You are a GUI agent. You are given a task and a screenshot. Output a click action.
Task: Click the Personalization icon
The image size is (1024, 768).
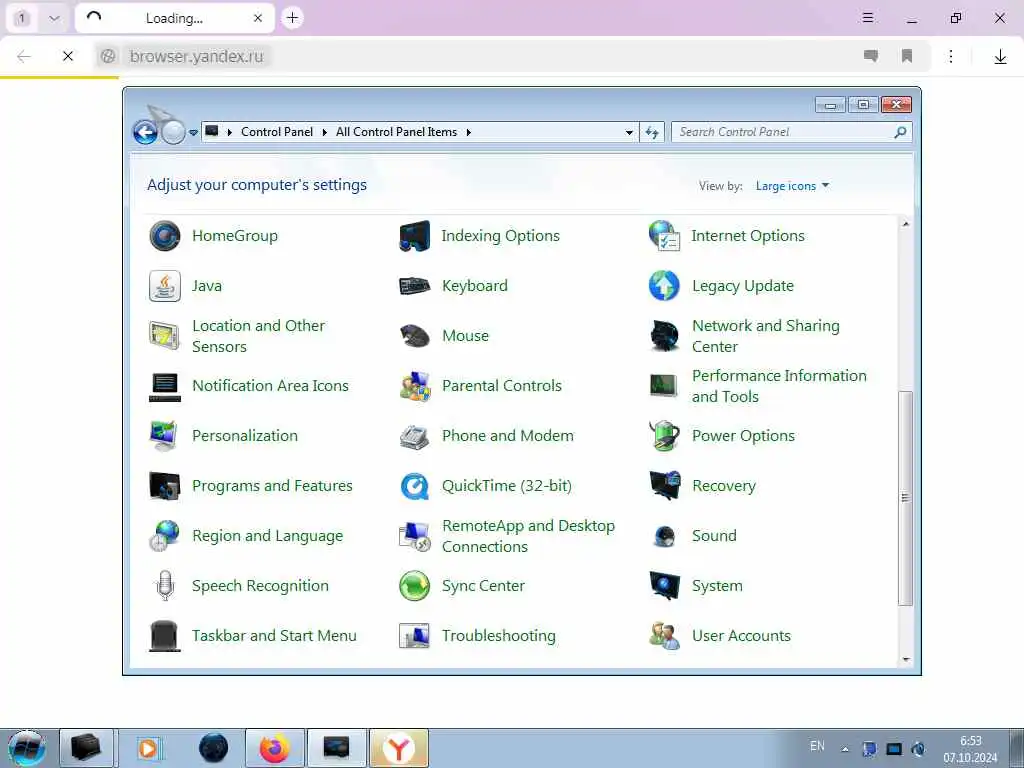pyautogui.click(x=165, y=436)
